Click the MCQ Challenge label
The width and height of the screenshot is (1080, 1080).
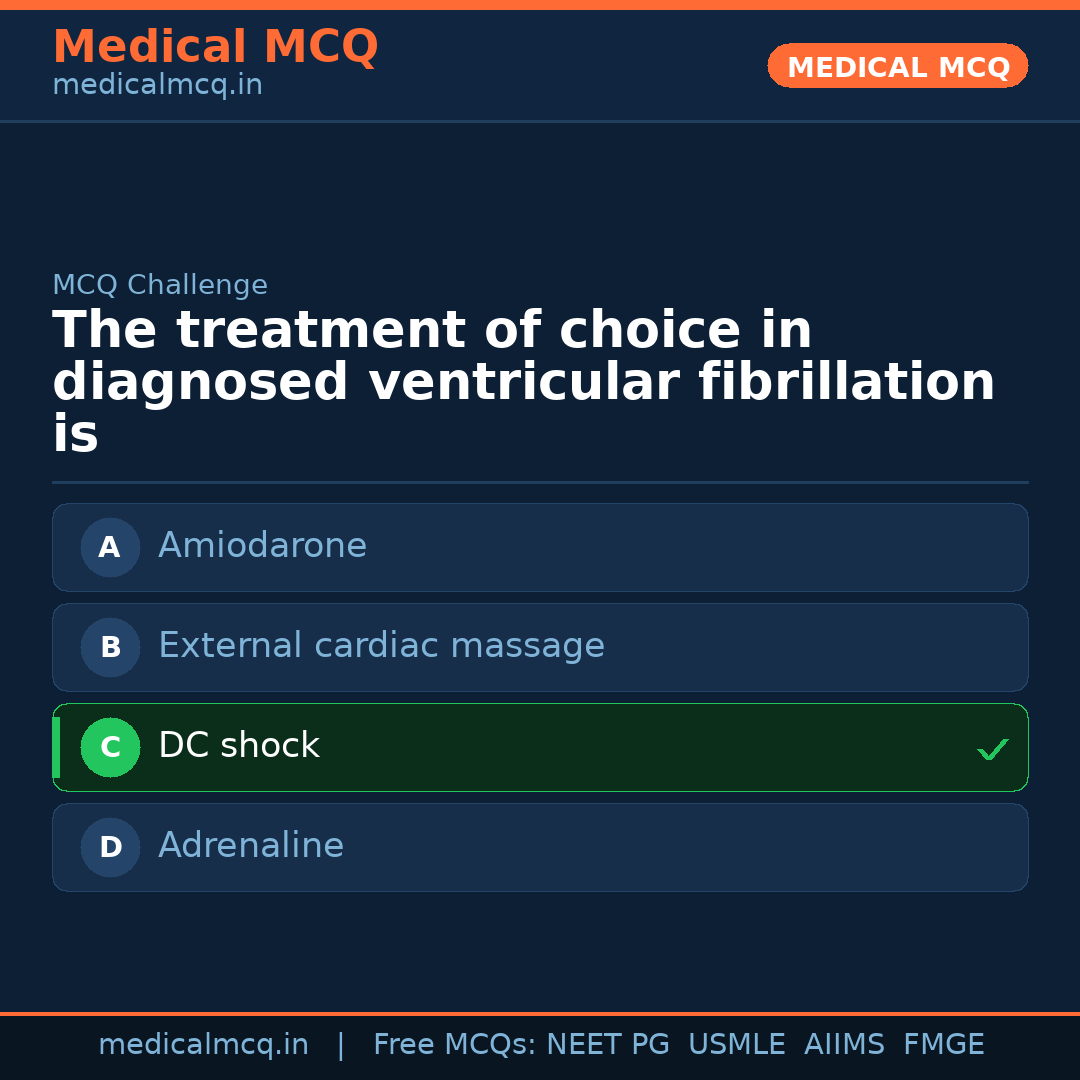tap(160, 285)
